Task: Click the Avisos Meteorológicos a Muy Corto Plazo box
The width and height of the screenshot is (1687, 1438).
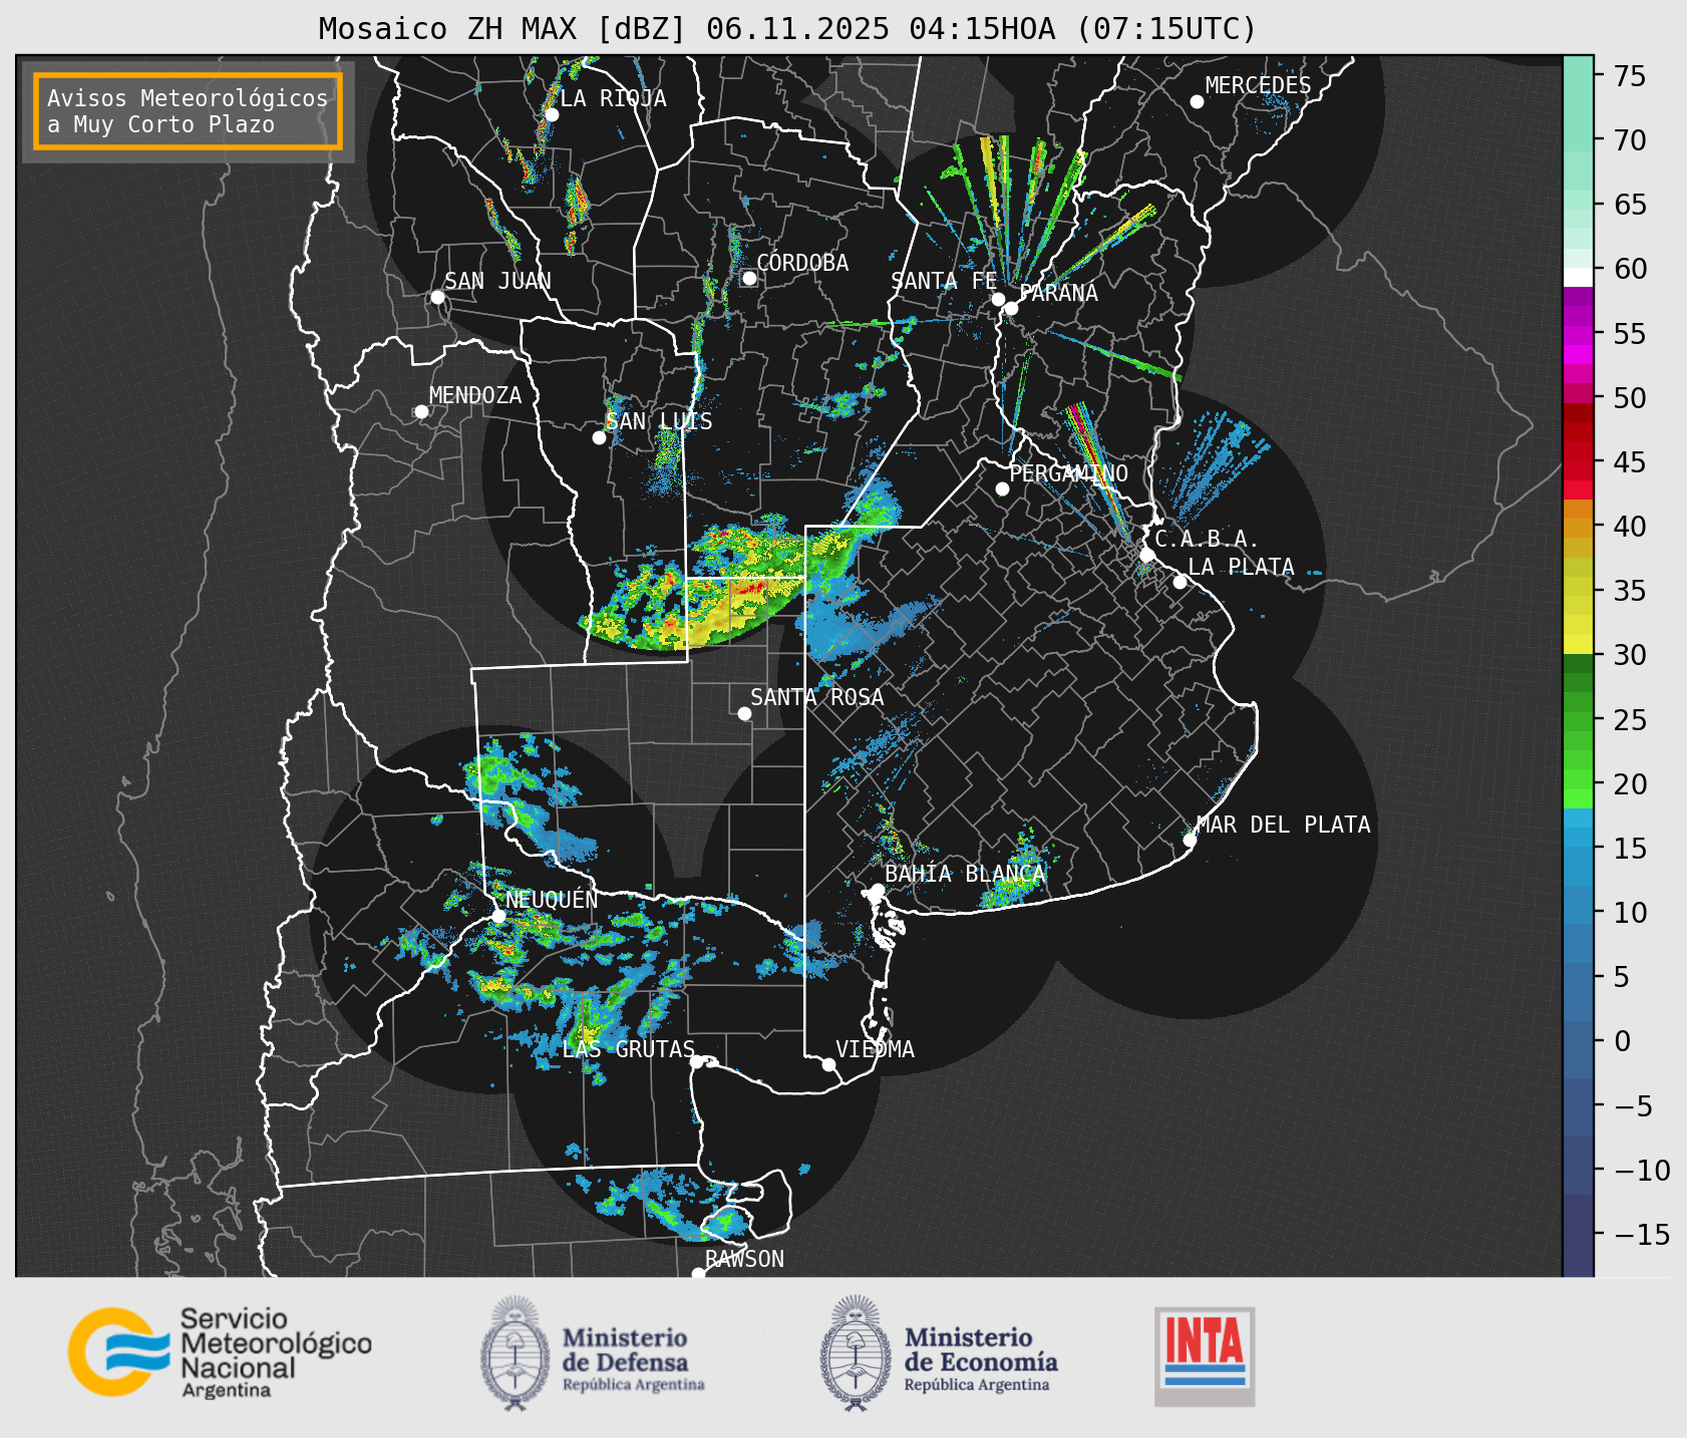Action: (188, 111)
